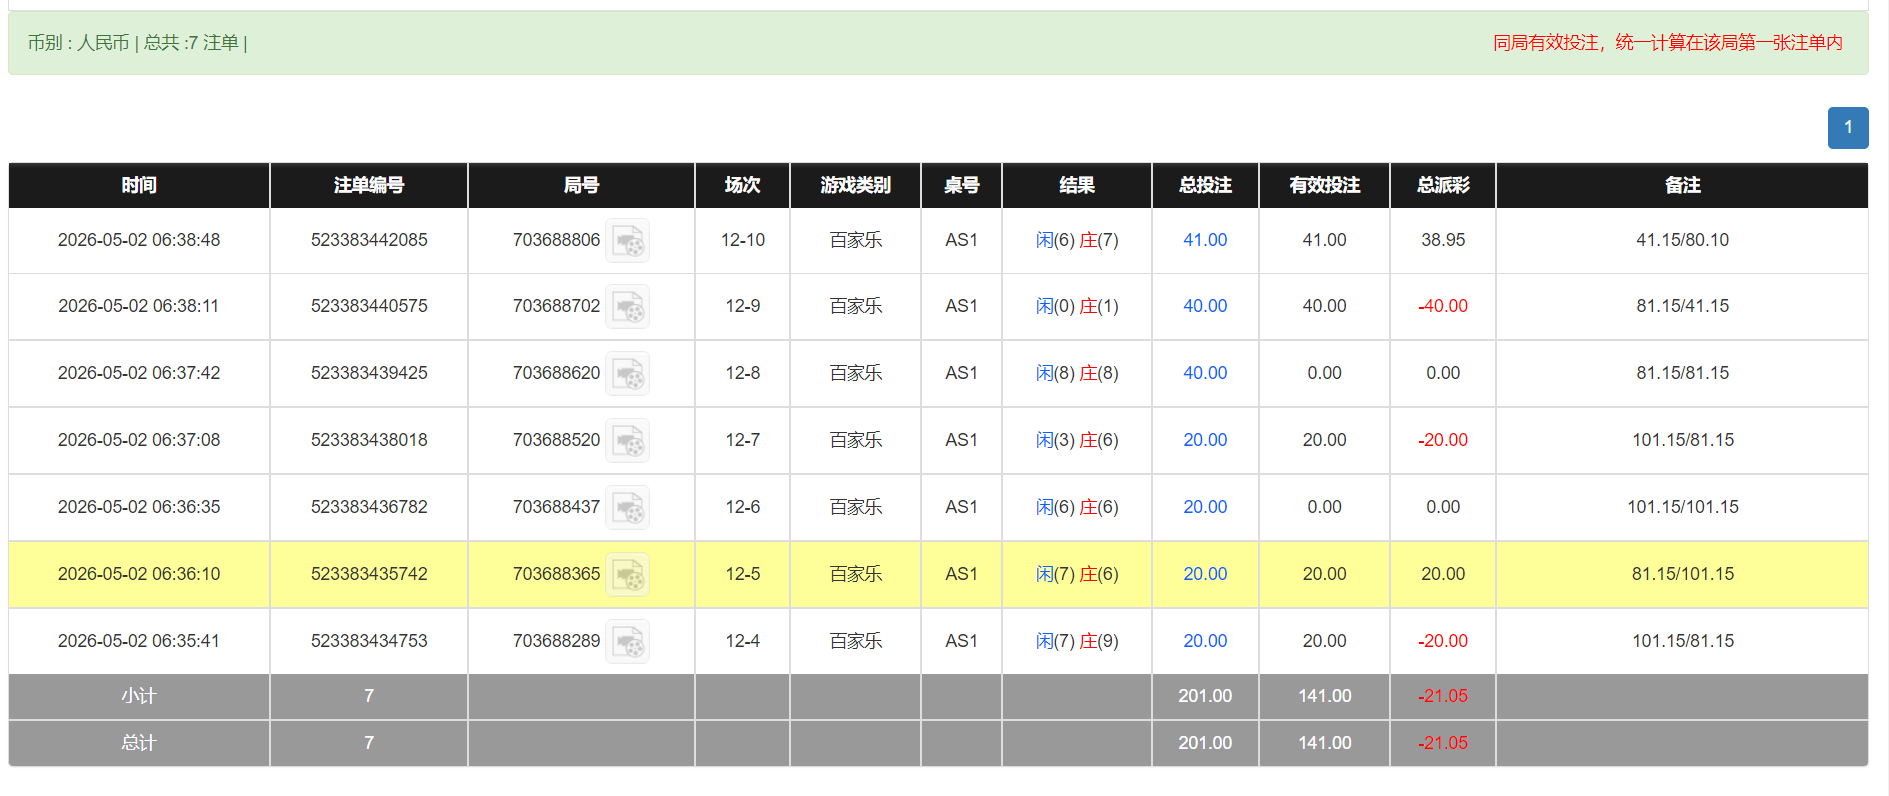1889x796 pixels.
Task: Click timestamp 2026-05-02 06:35:41
Action: [x=139, y=641]
